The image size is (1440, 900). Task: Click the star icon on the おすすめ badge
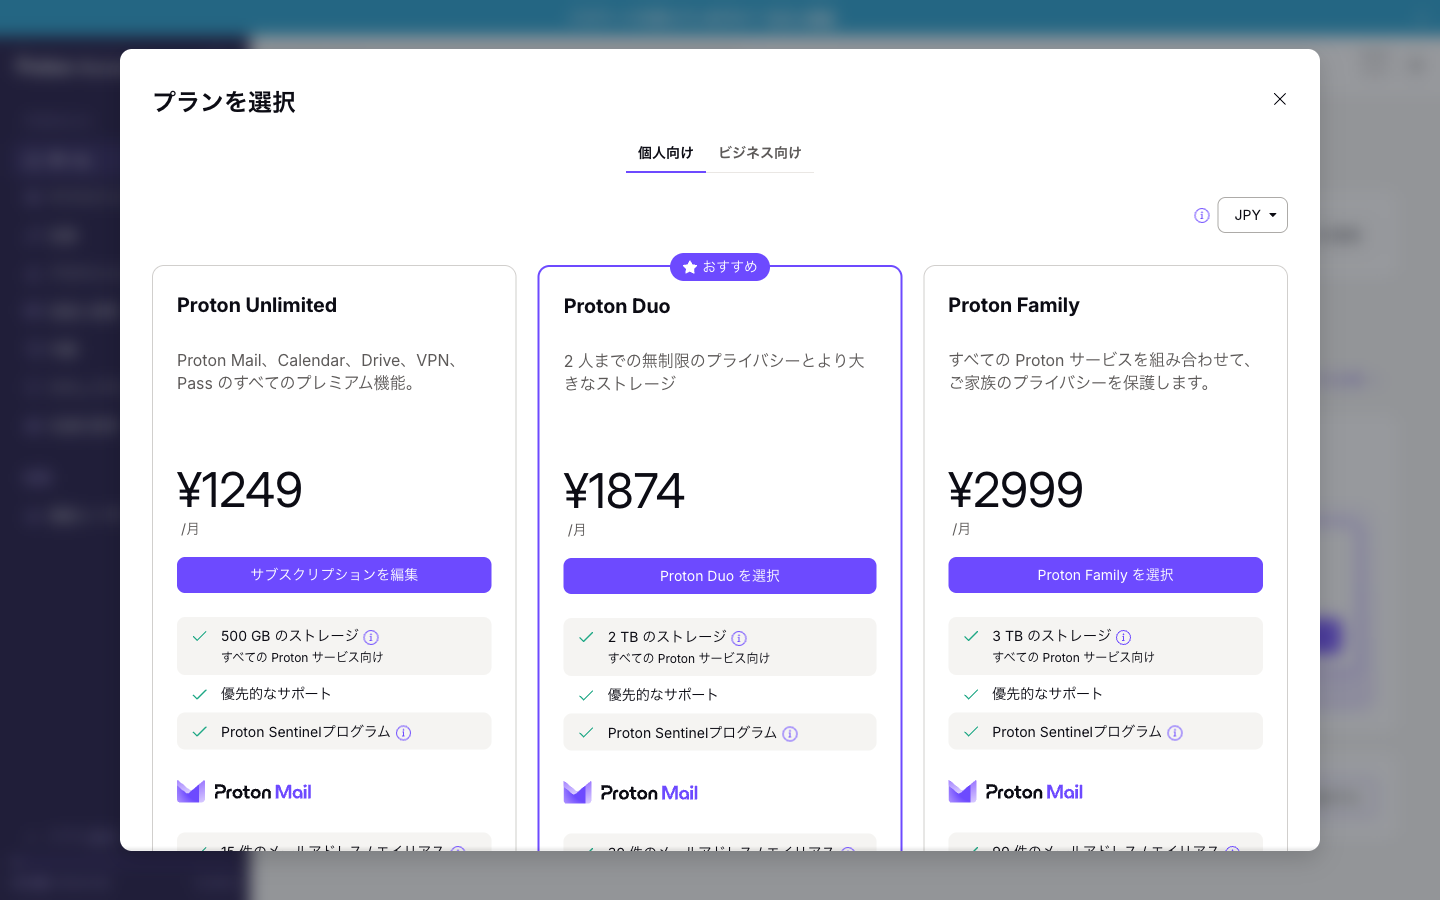pyautogui.click(x=689, y=267)
